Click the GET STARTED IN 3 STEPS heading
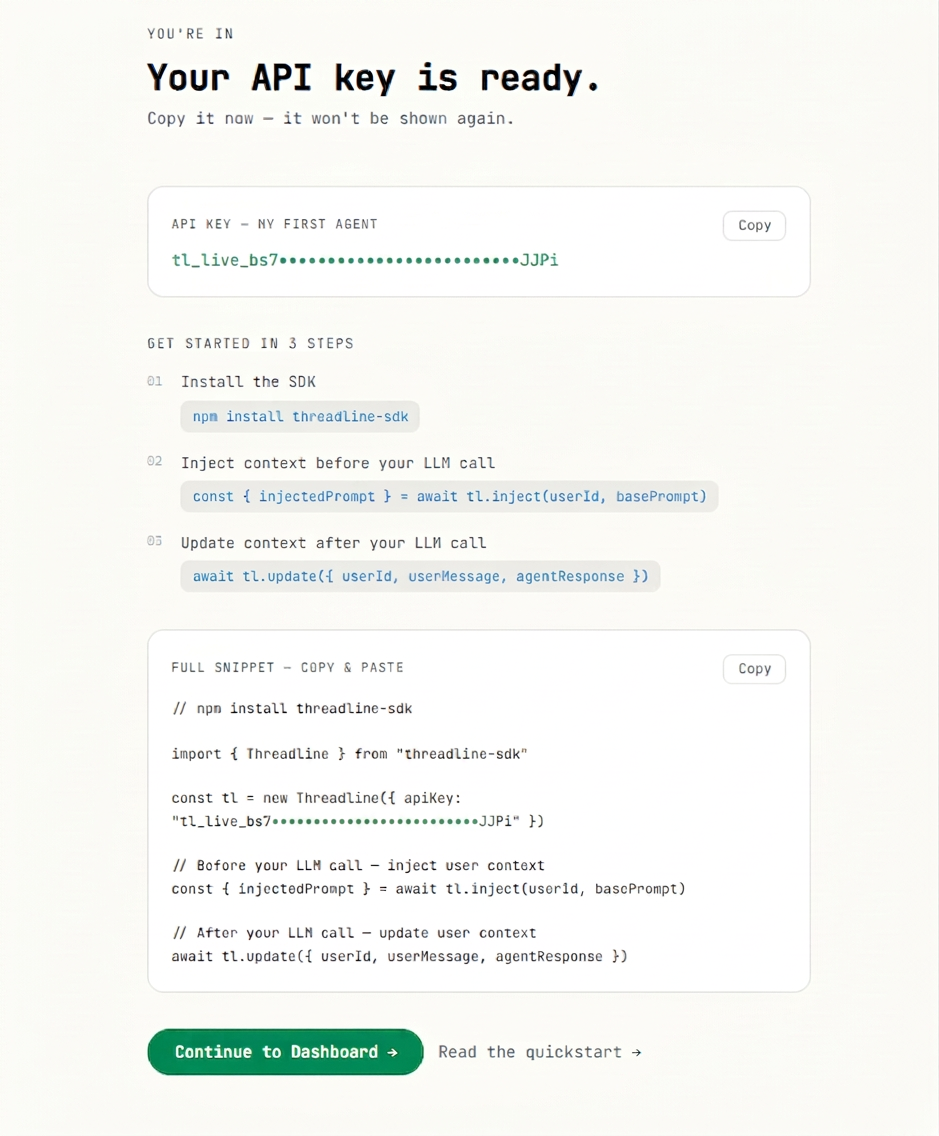The height and width of the screenshot is (1136, 939). click(x=250, y=343)
